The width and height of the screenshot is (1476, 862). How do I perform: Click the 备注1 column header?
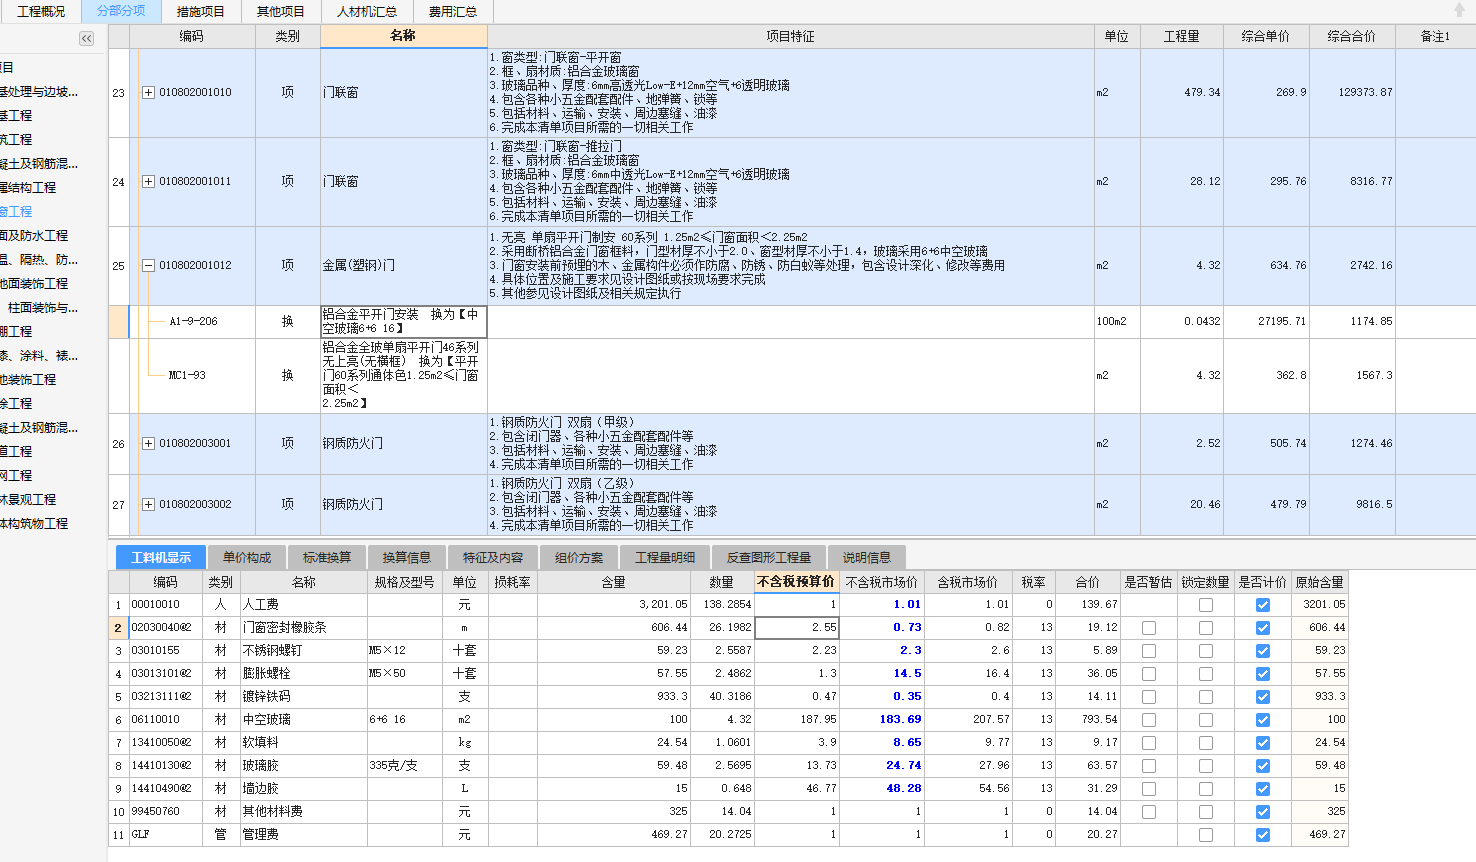[1435, 36]
